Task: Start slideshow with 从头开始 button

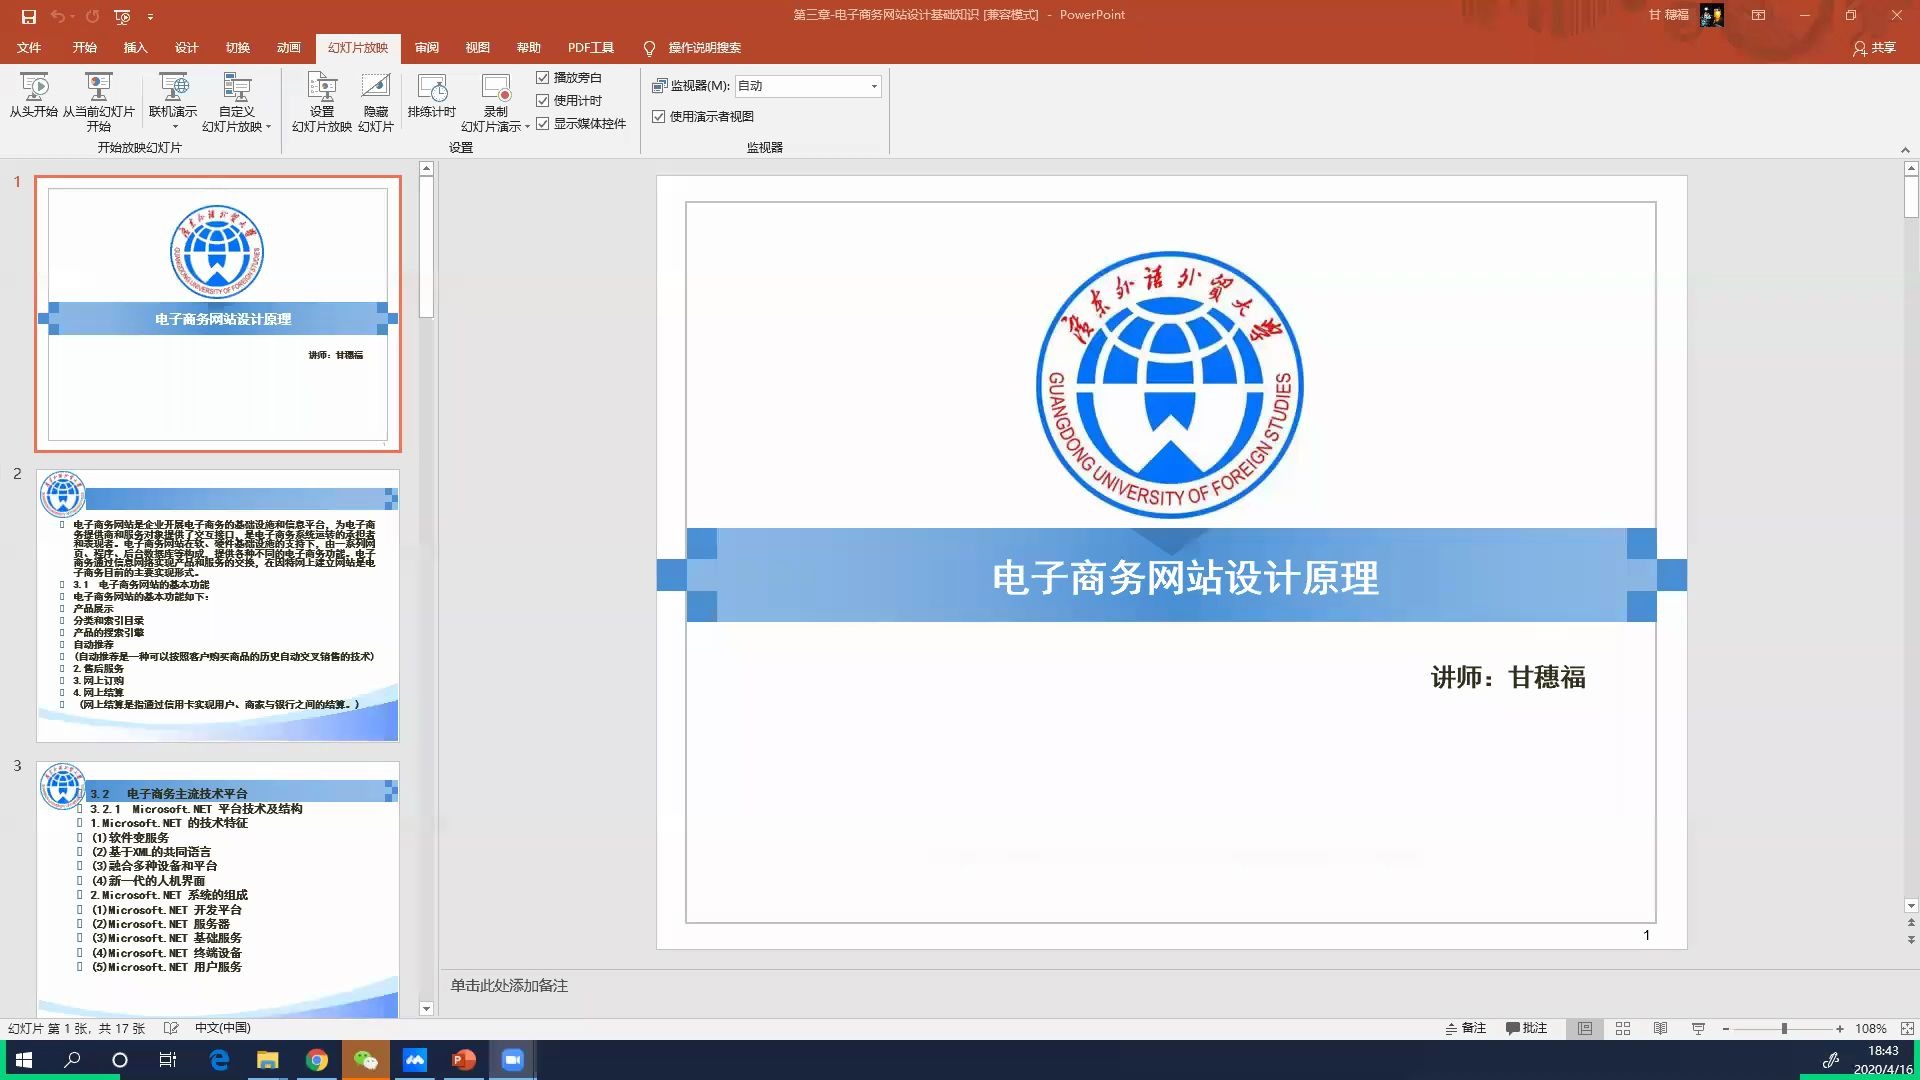Action: point(34,98)
